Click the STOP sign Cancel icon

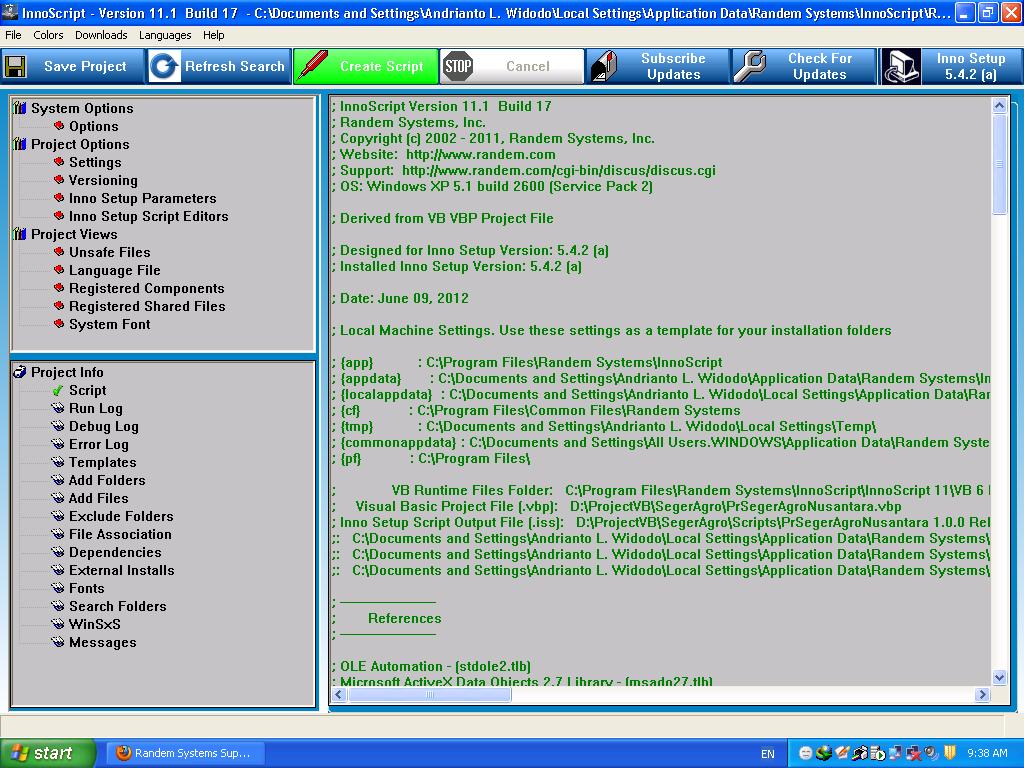[458, 67]
